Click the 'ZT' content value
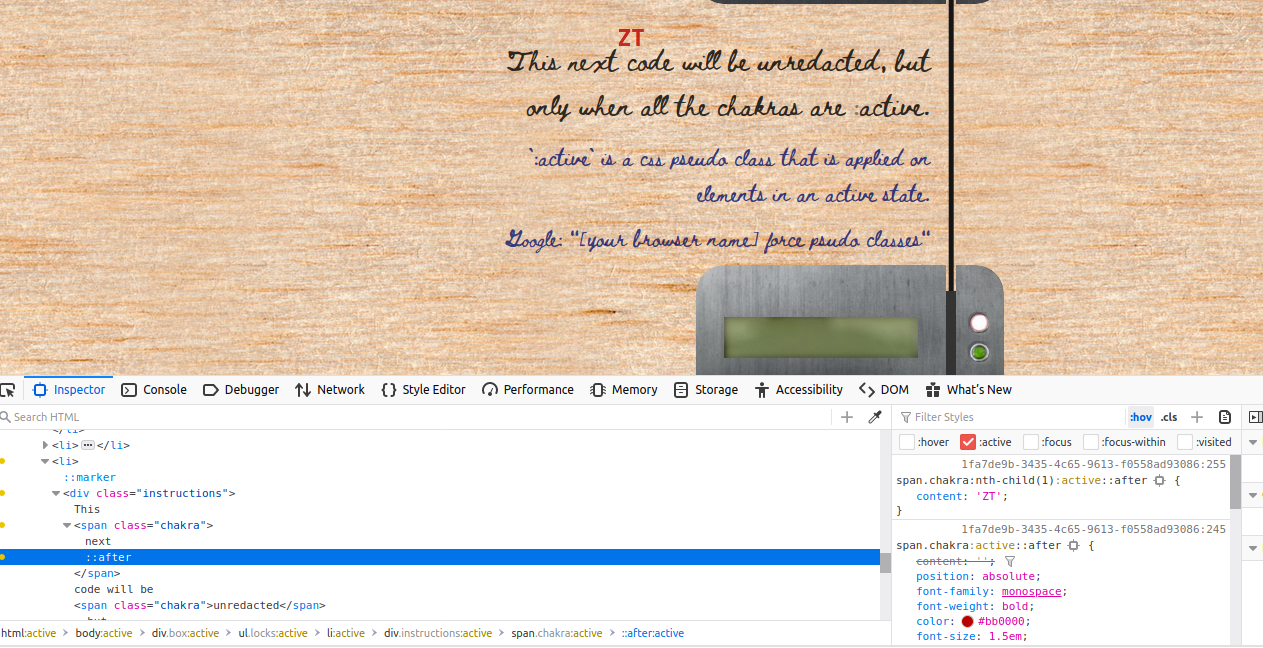Viewport: 1263px width, 648px height. pos(988,497)
